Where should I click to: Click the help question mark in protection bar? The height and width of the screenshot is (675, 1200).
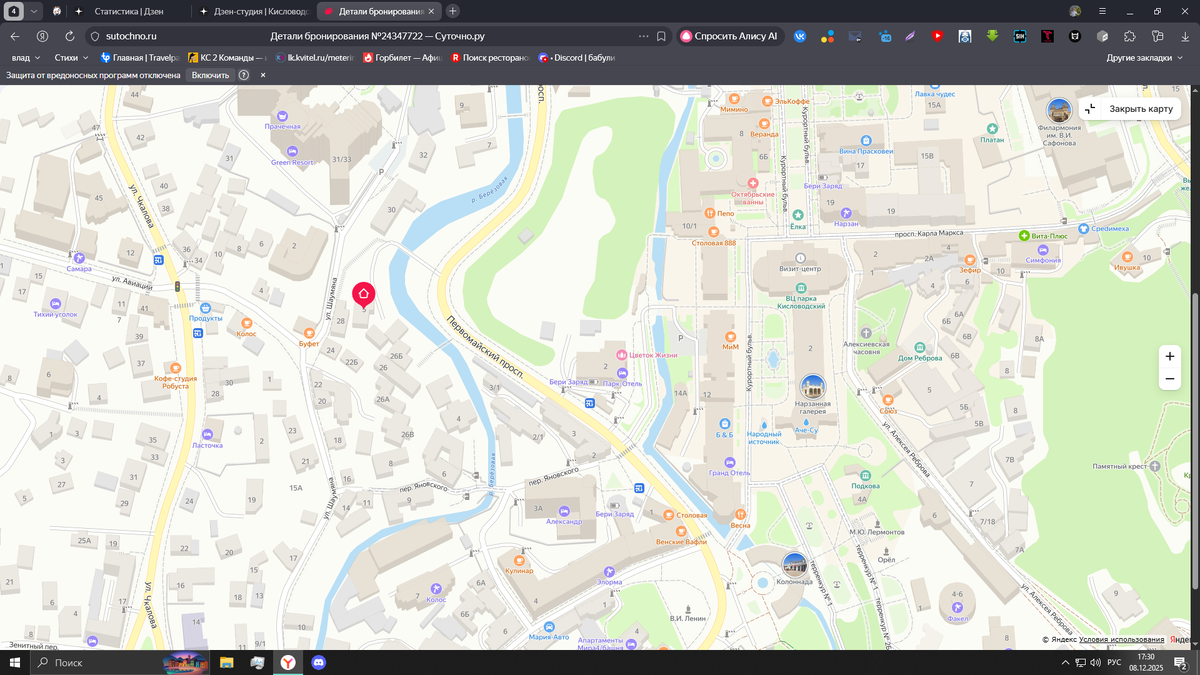coord(244,75)
